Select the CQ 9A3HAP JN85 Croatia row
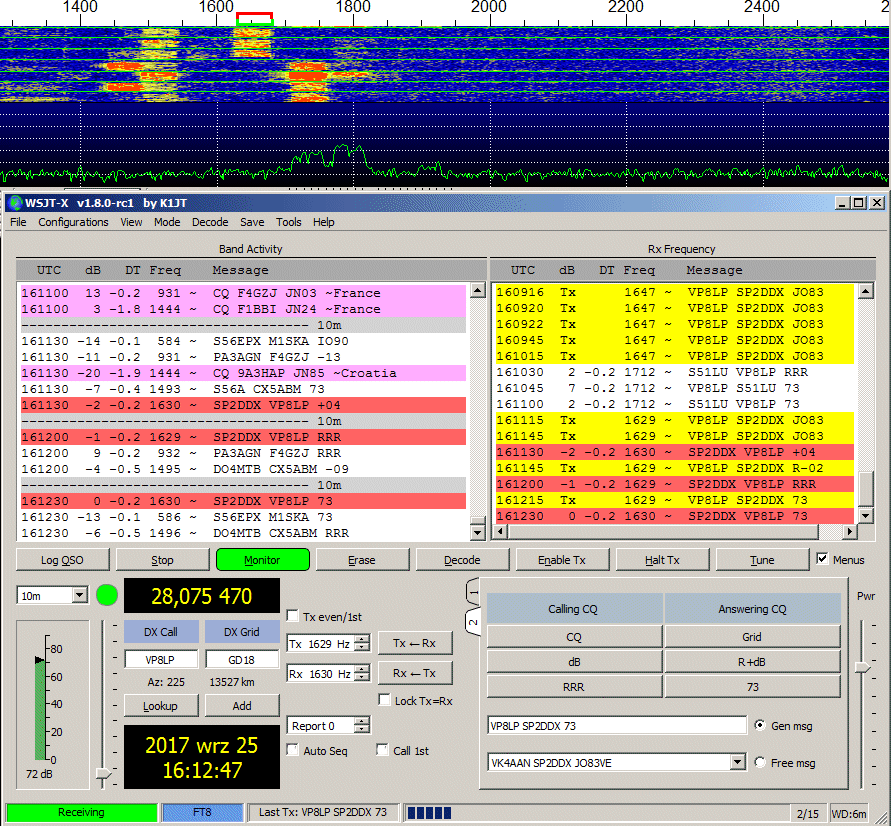 point(243,373)
